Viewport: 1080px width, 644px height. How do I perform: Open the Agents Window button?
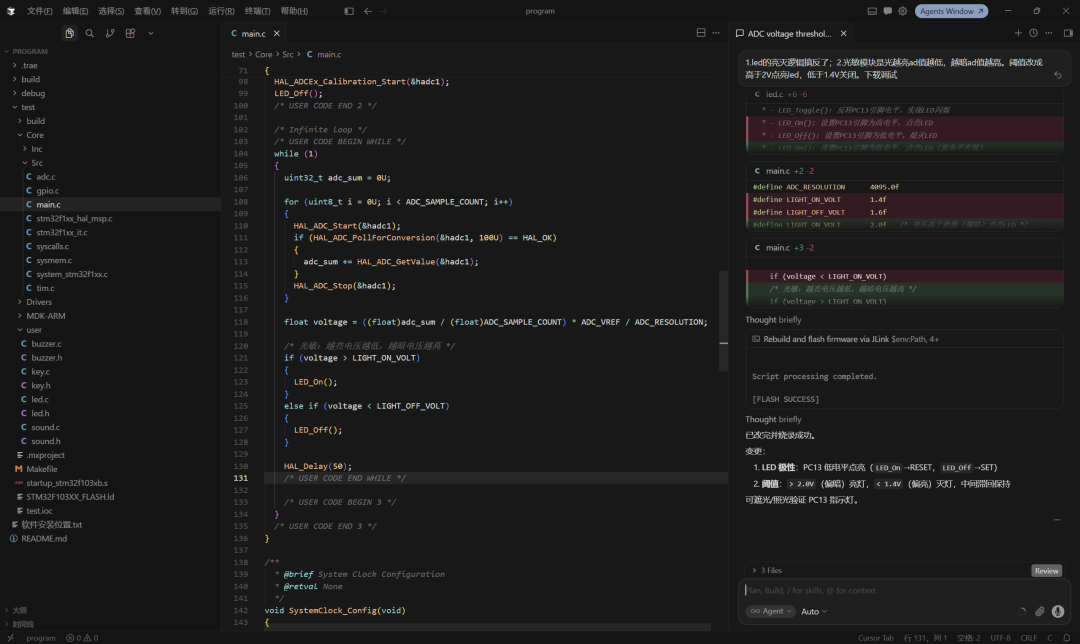point(951,11)
